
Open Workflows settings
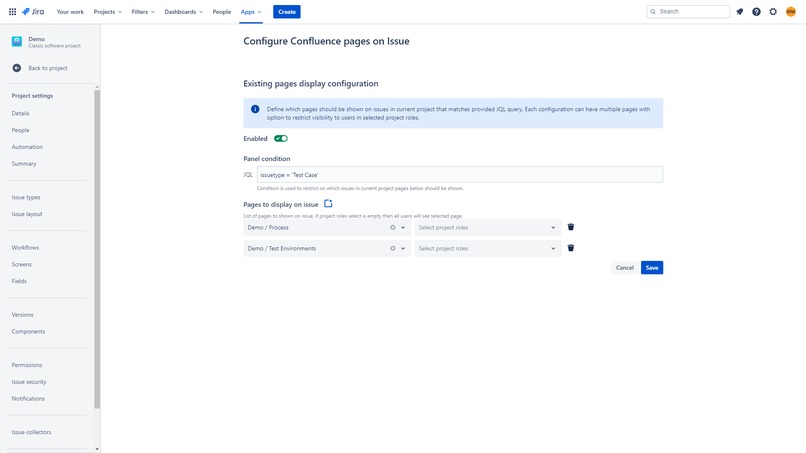(25, 247)
